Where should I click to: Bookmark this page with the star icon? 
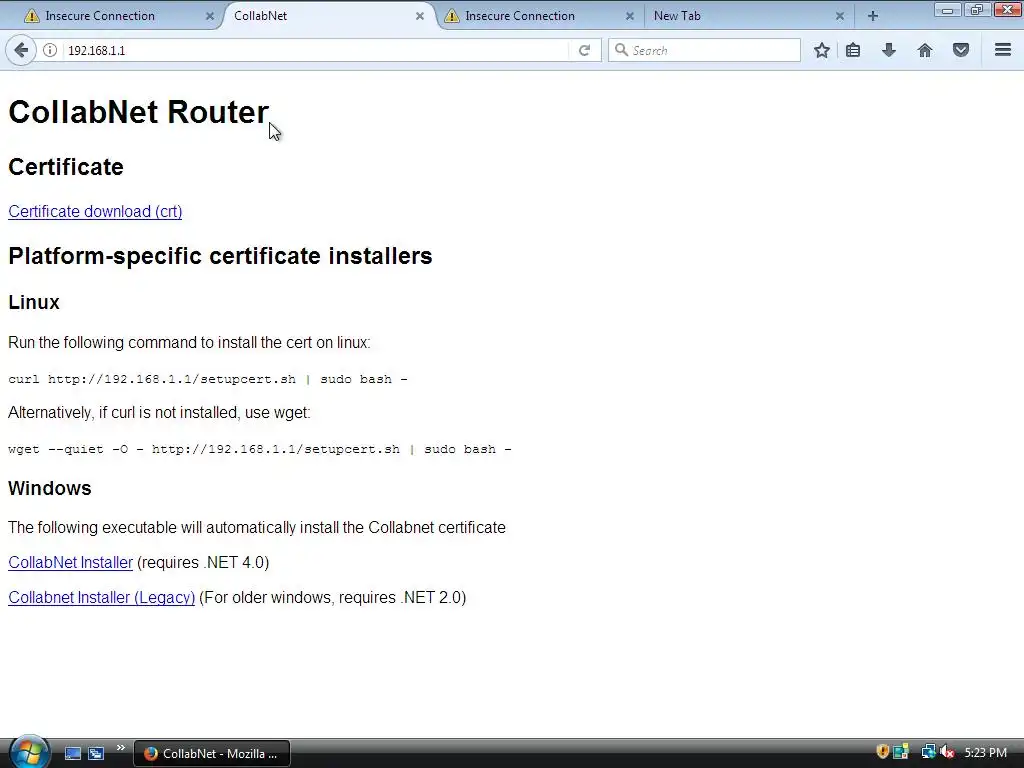click(822, 50)
